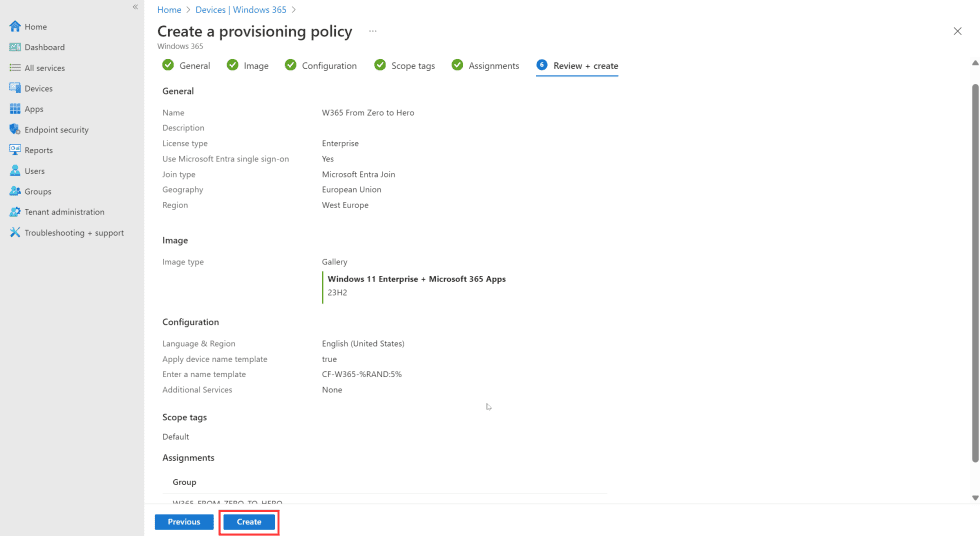980x536 pixels.
Task: Click the Previous button
Action: pos(184,522)
